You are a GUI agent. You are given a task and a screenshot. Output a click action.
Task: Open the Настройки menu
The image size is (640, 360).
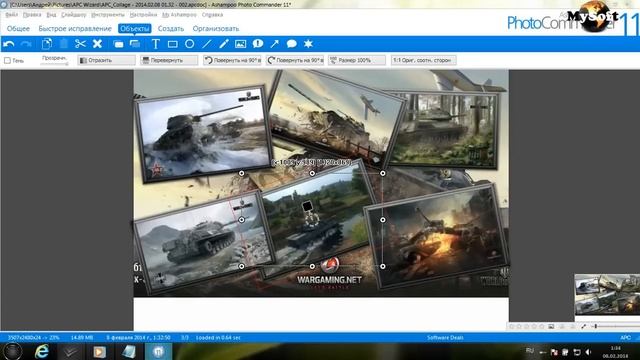pyautogui.click(x=143, y=15)
